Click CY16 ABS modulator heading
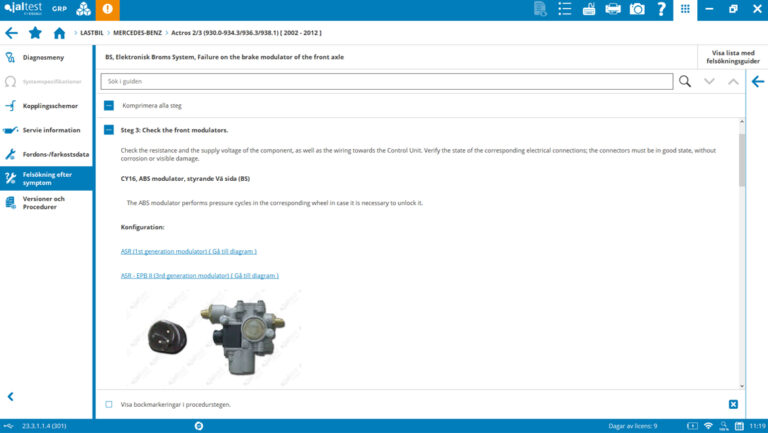Screen dimensions: 768x433 pos(185,179)
